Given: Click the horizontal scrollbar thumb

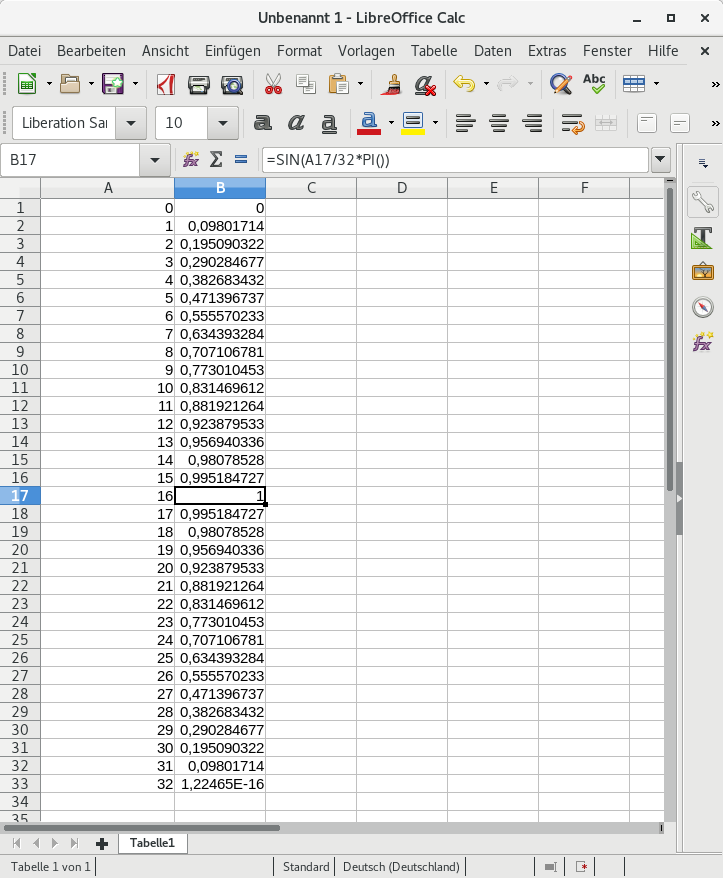Looking at the screenshot, I should tap(142, 828).
